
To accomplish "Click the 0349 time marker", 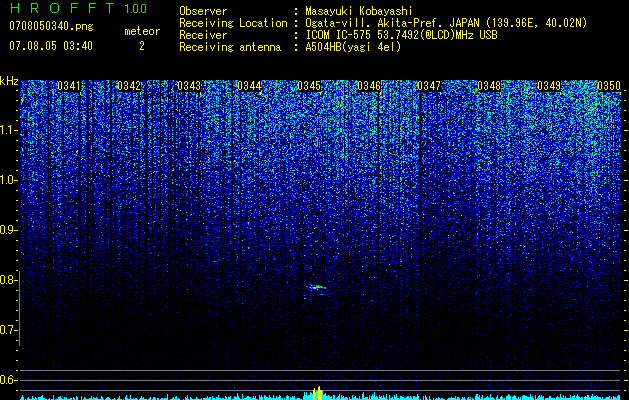I will 549,86.
